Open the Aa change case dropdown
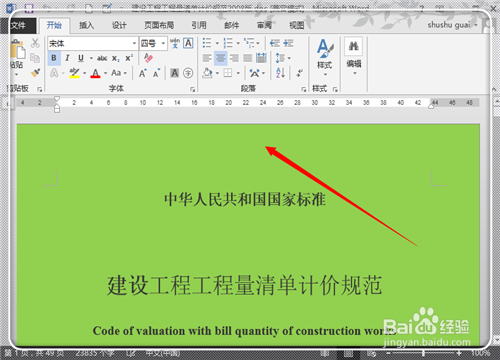Viewport: 500px width, 360px height. point(119,73)
